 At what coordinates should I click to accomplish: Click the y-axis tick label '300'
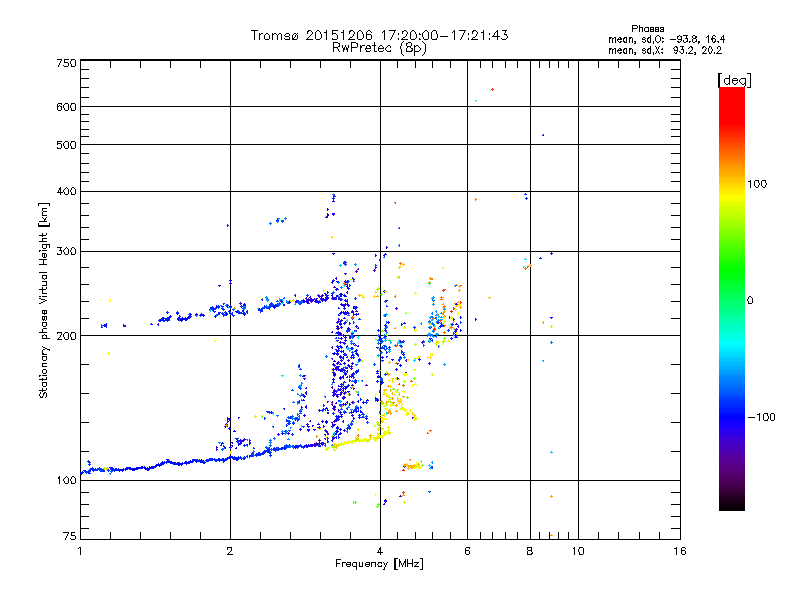[x=66, y=252]
